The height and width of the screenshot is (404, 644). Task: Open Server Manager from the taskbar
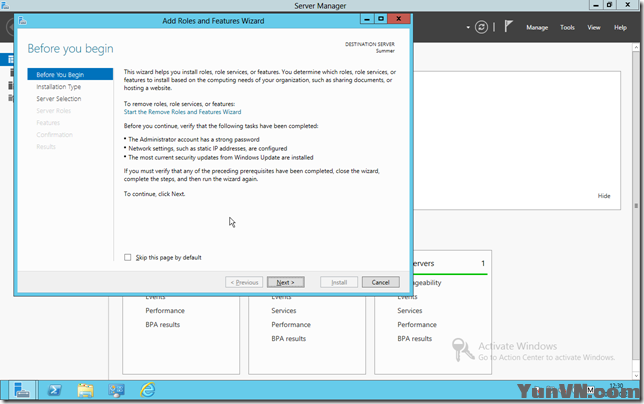click(x=22, y=390)
